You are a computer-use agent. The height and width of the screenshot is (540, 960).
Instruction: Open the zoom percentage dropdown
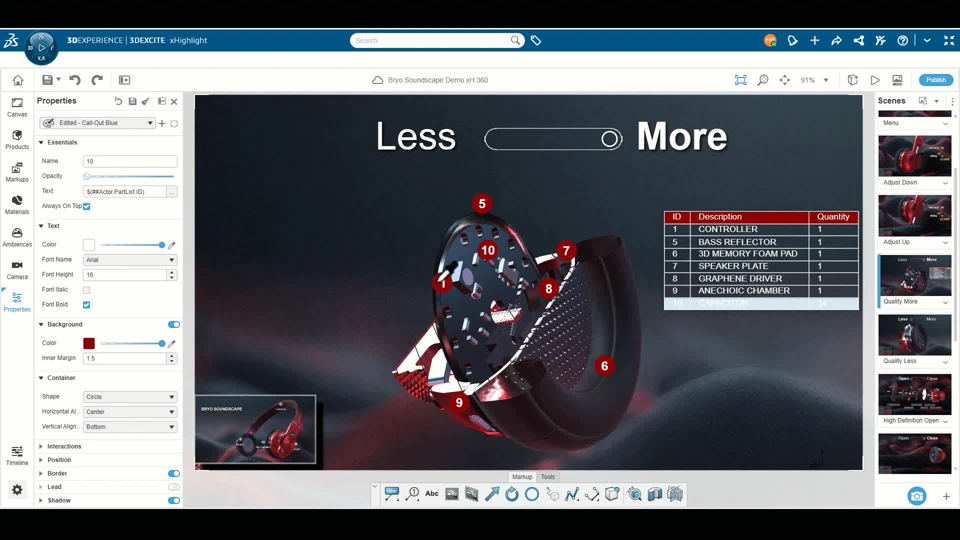pos(826,80)
